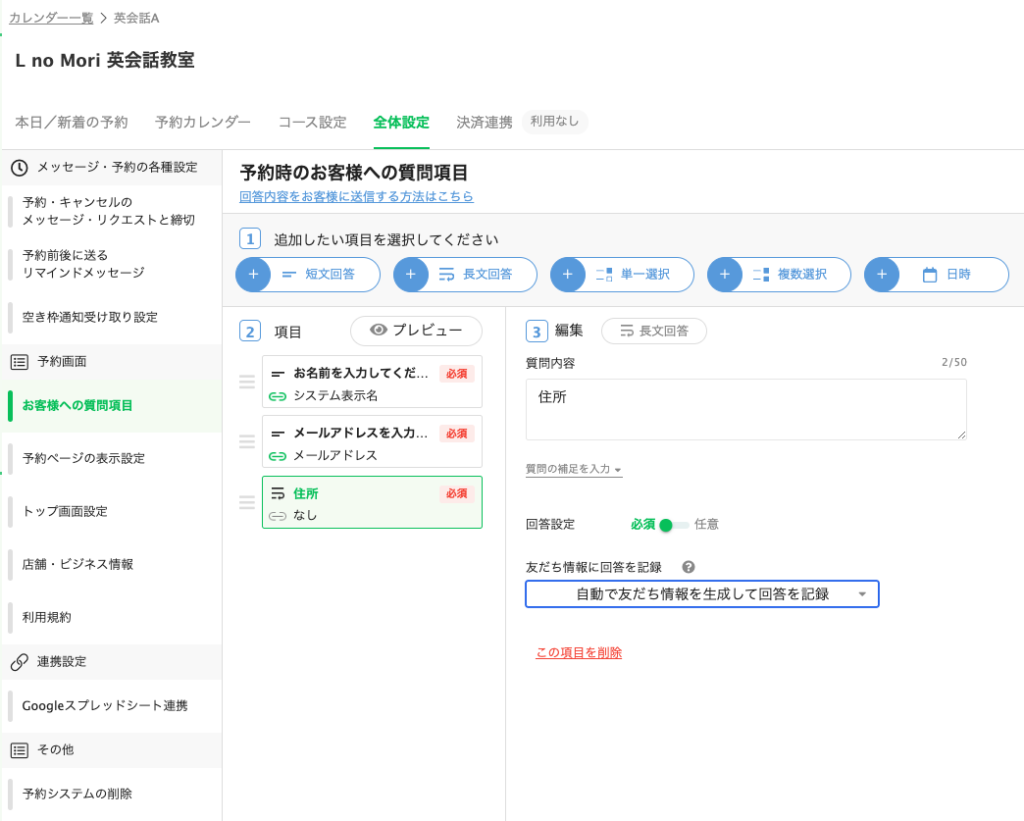The width and height of the screenshot is (1024, 821).
Task: Click the plus icon for 単一選択
Action: 568,274
